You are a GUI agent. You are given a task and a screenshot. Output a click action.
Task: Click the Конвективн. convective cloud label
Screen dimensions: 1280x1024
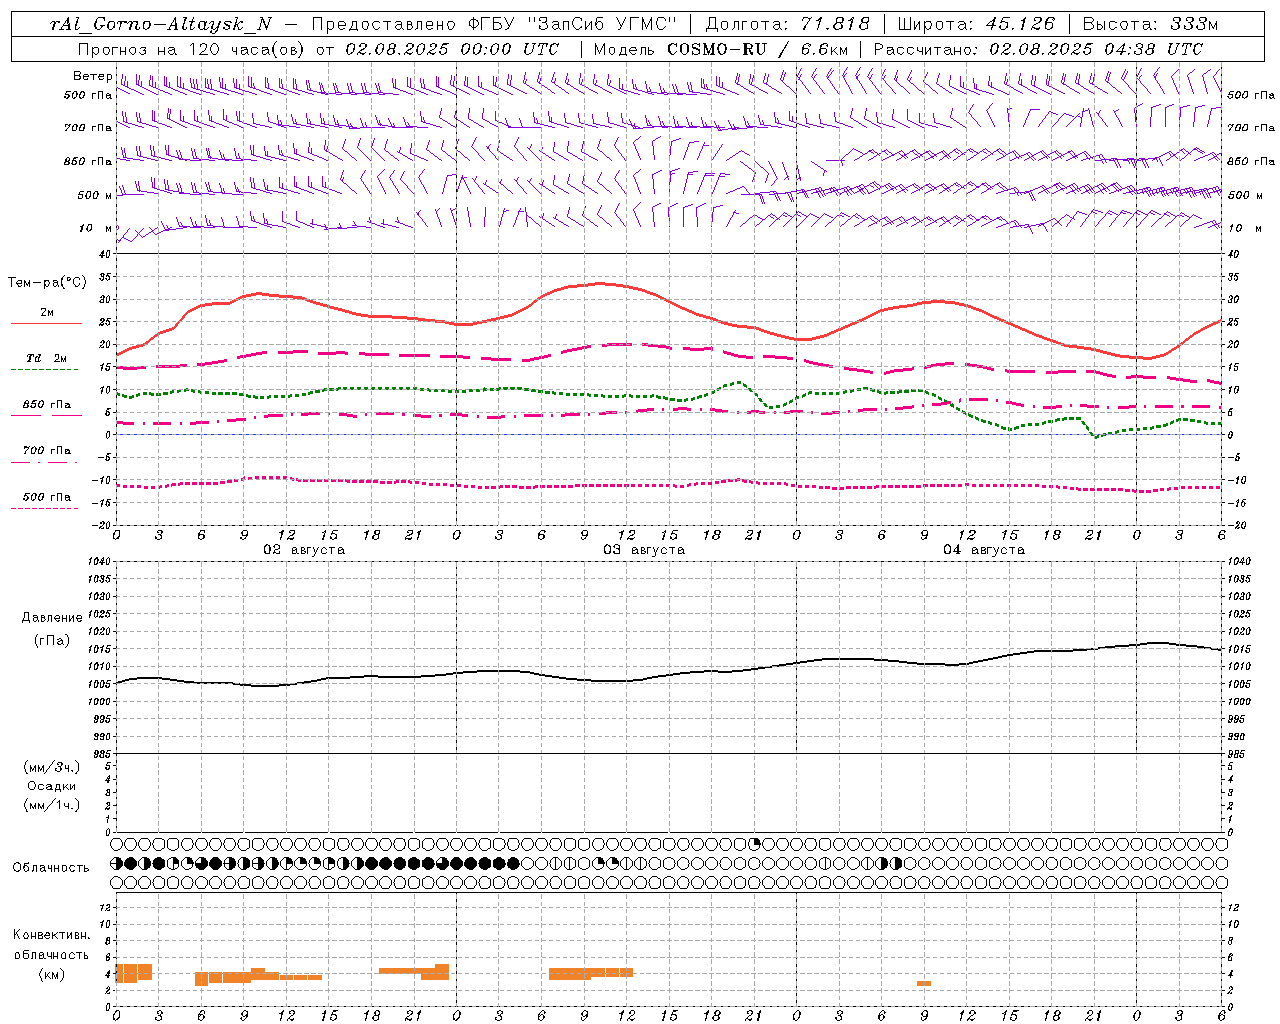pos(51,934)
